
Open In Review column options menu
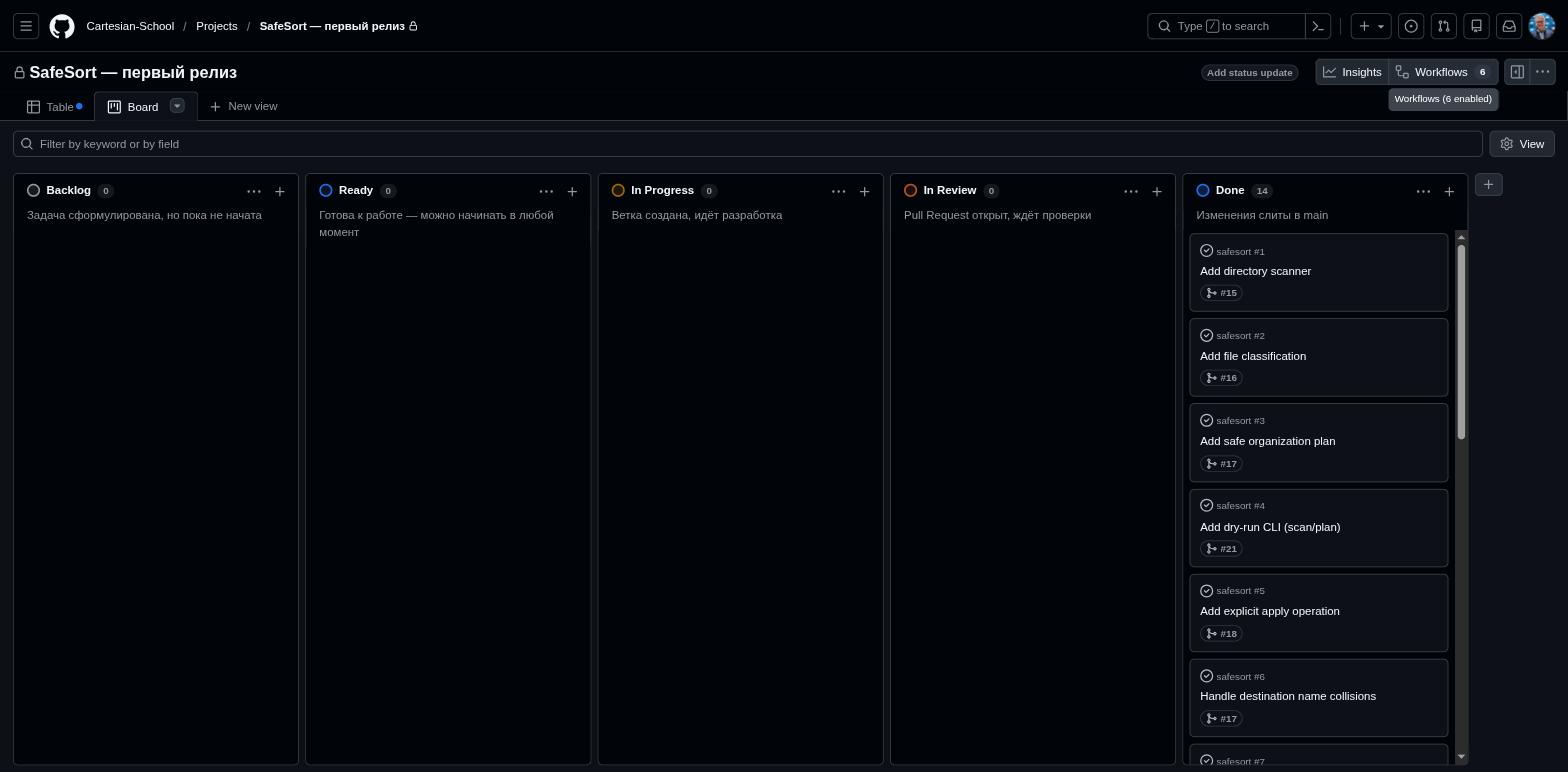click(x=1131, y=191)
